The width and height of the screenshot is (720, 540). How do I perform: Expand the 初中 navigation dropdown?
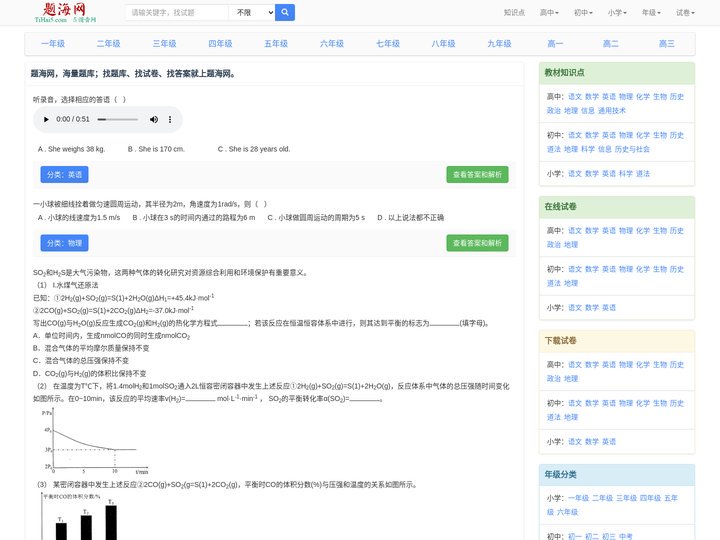click(x=583, y=13)
